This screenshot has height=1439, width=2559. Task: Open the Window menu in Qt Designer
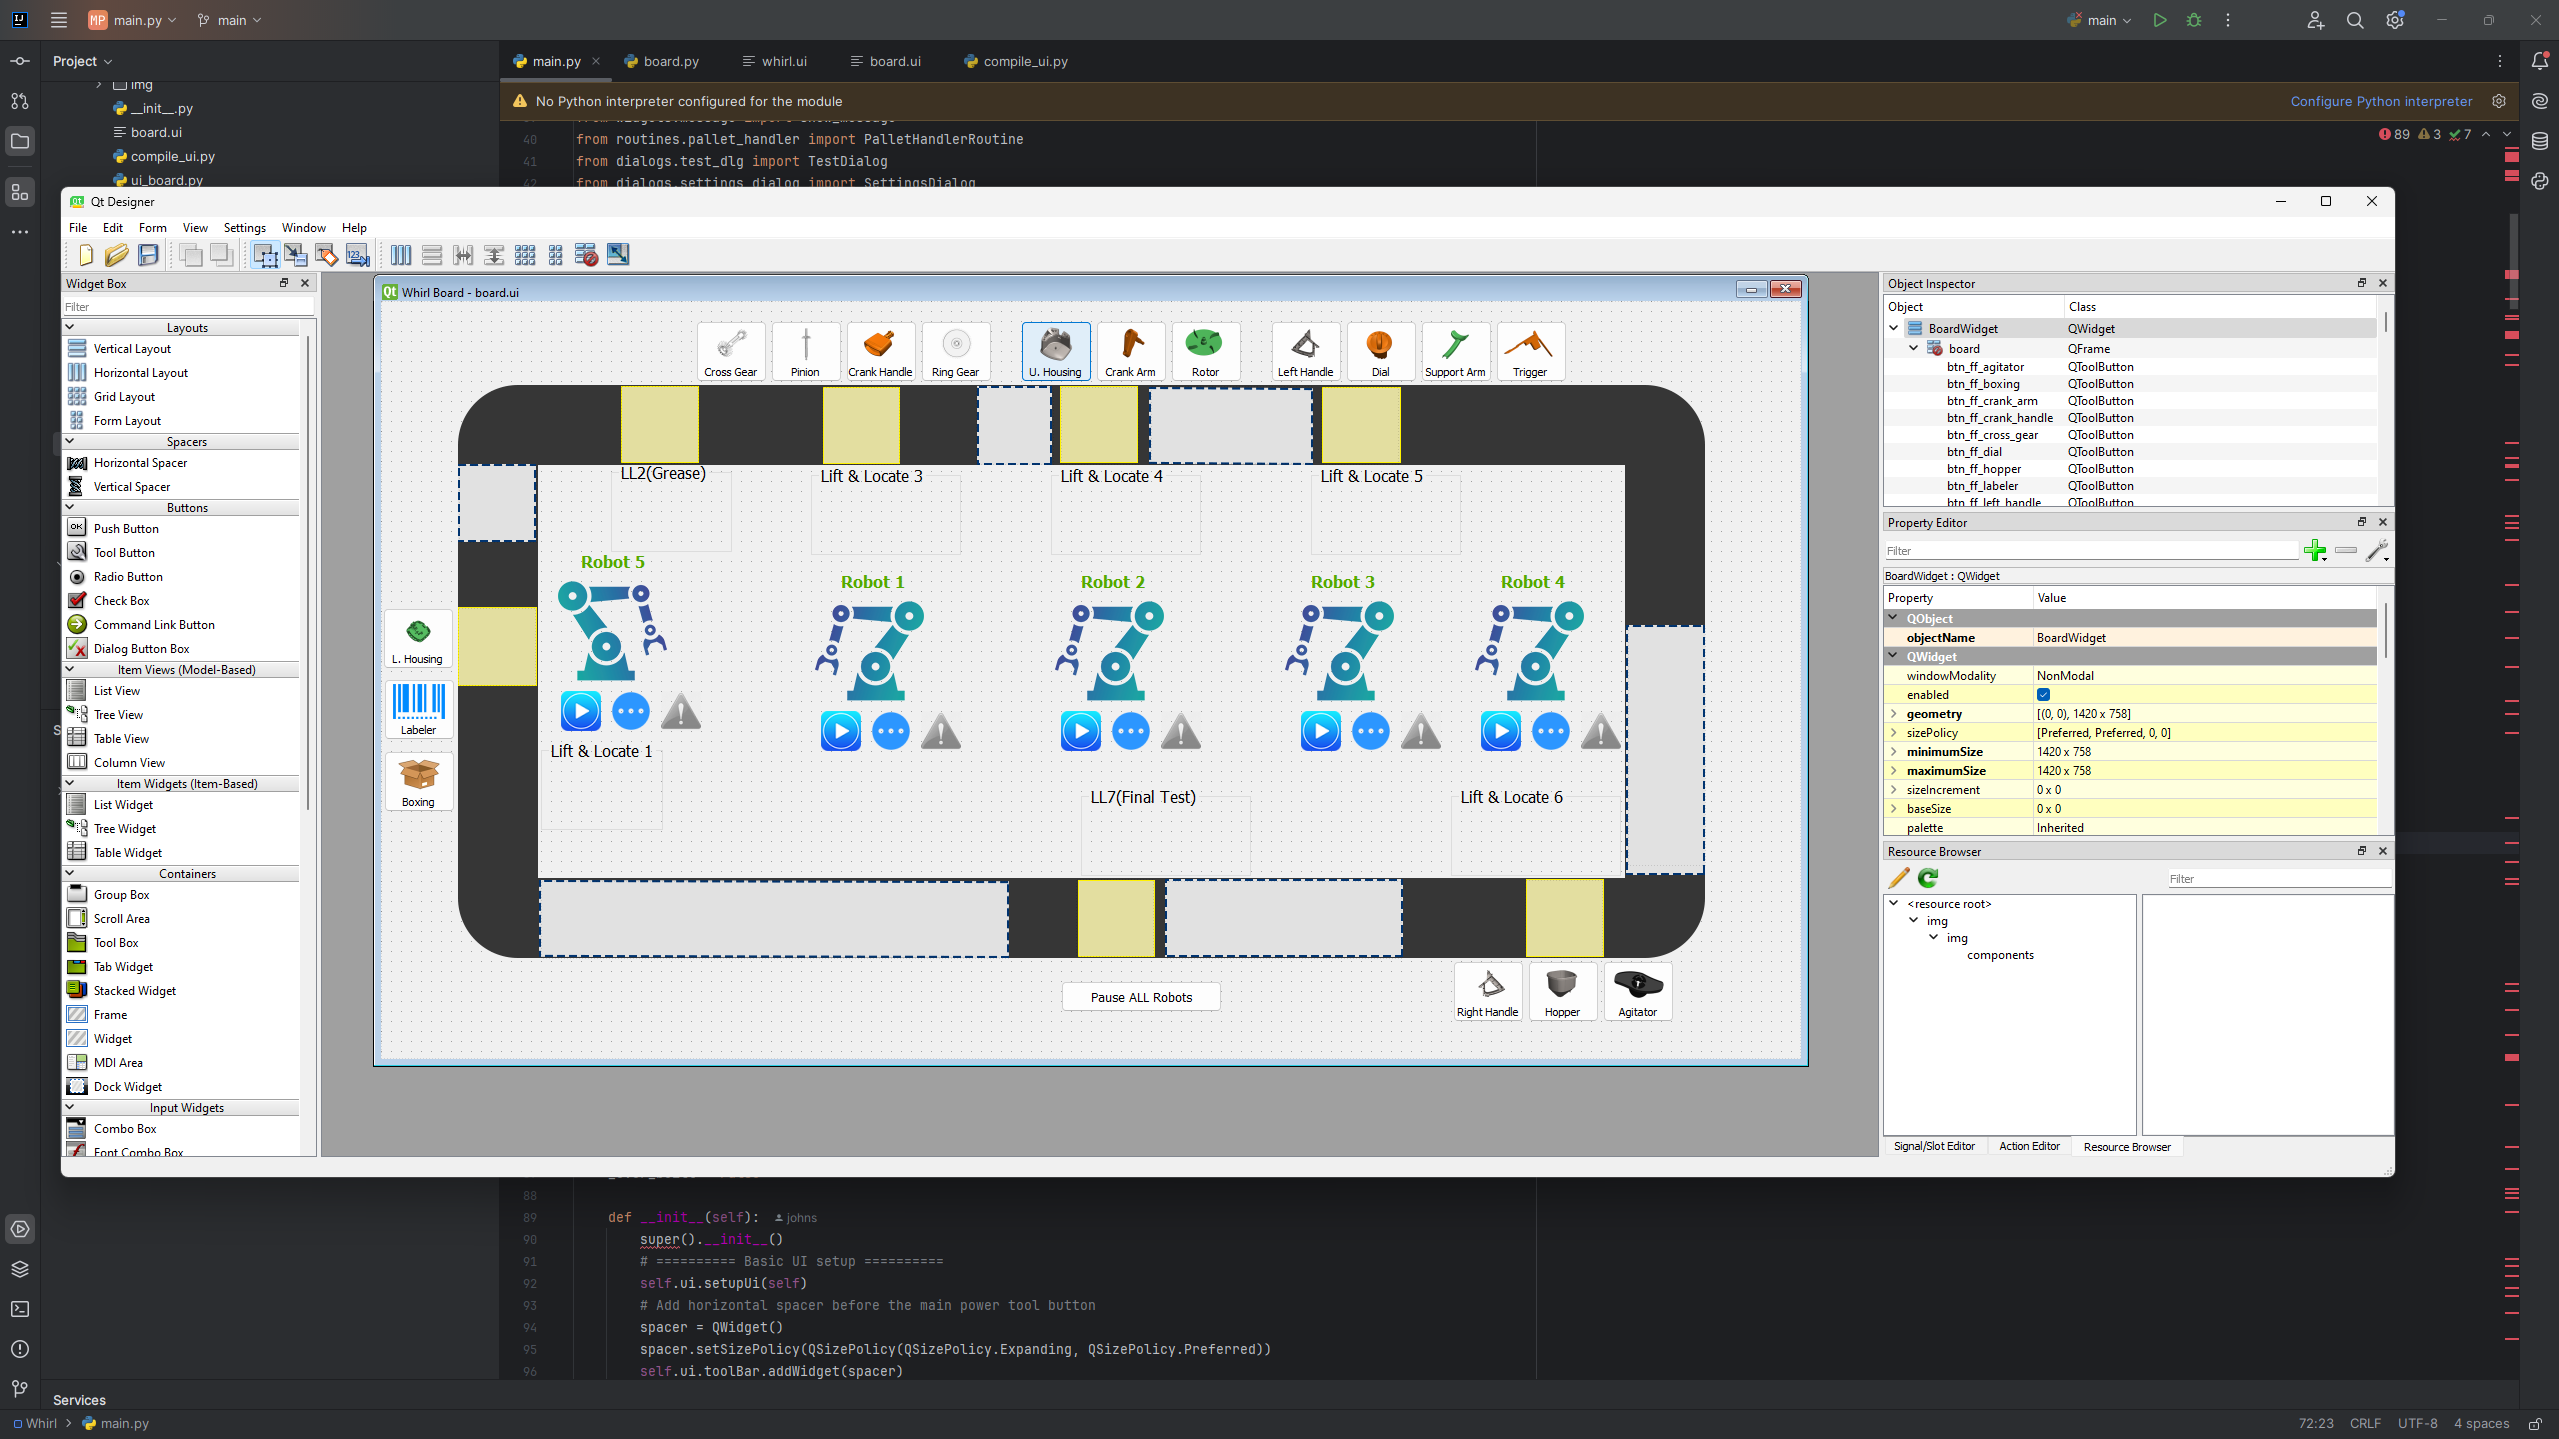[x=304, y=228]
